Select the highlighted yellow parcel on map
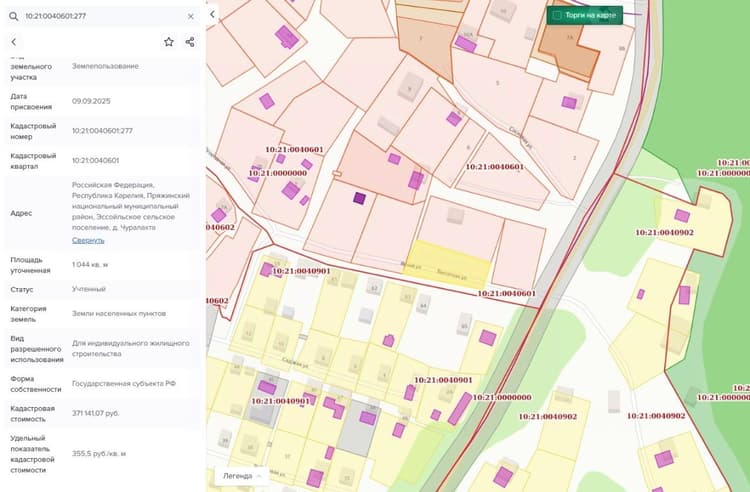 click(448, 264)
